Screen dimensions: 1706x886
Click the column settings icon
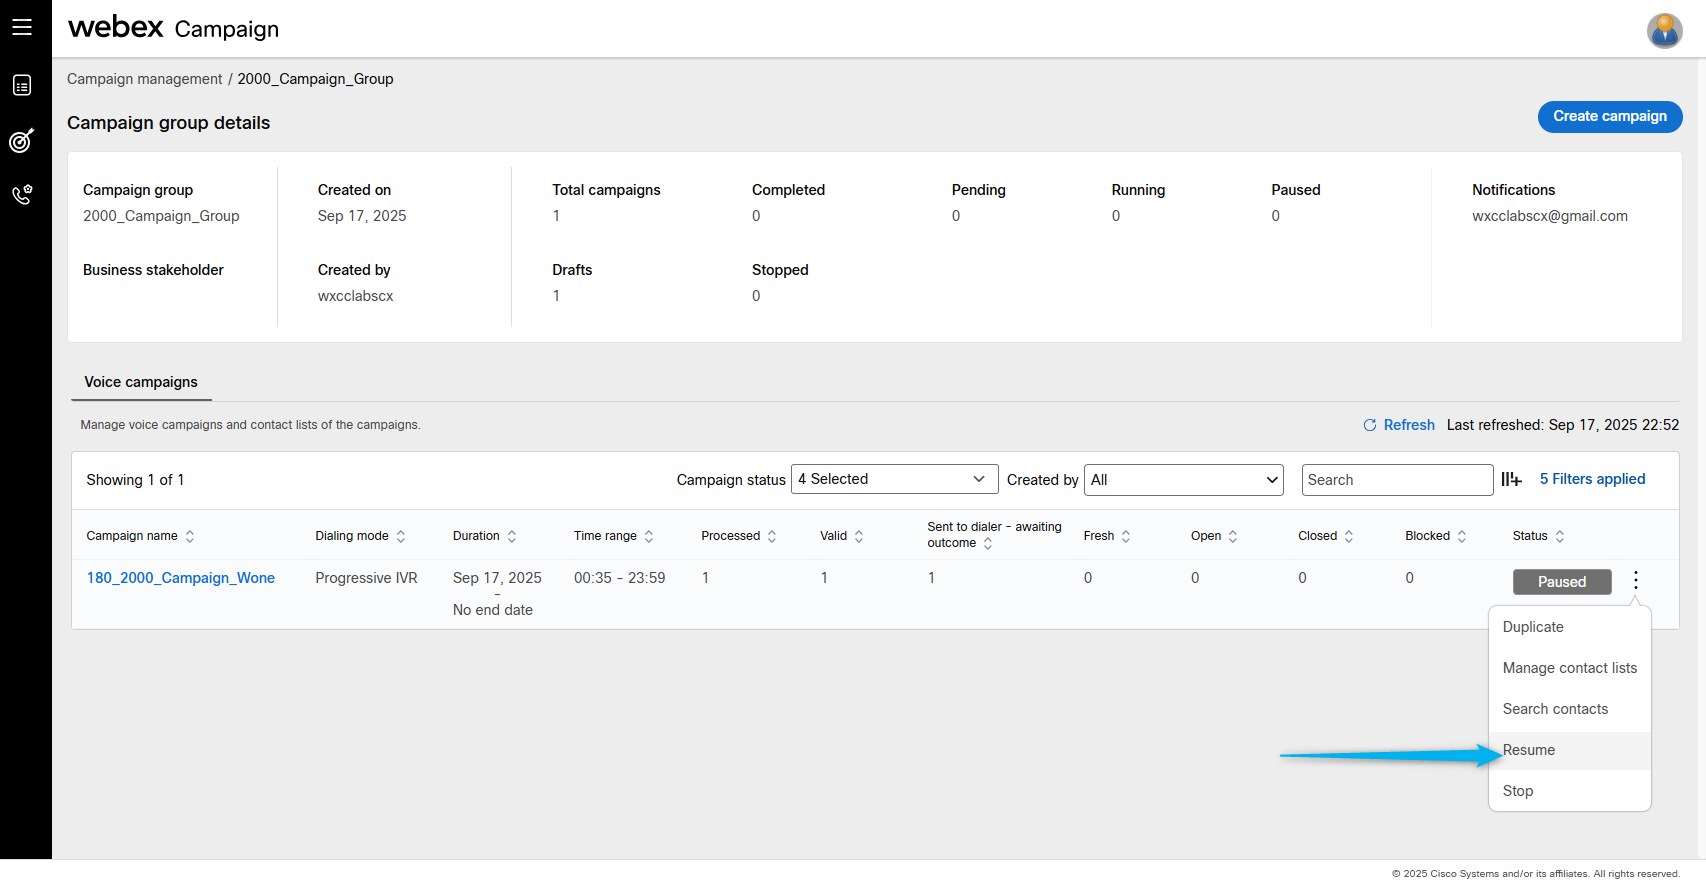[1511, 480]
